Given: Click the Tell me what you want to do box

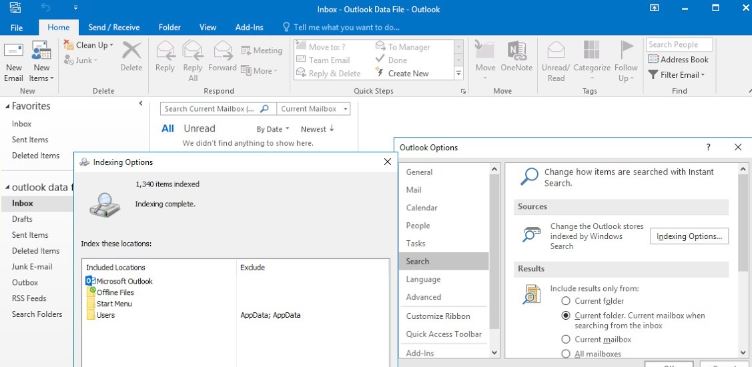Looking at the screenshot, I should coord(341,27).
